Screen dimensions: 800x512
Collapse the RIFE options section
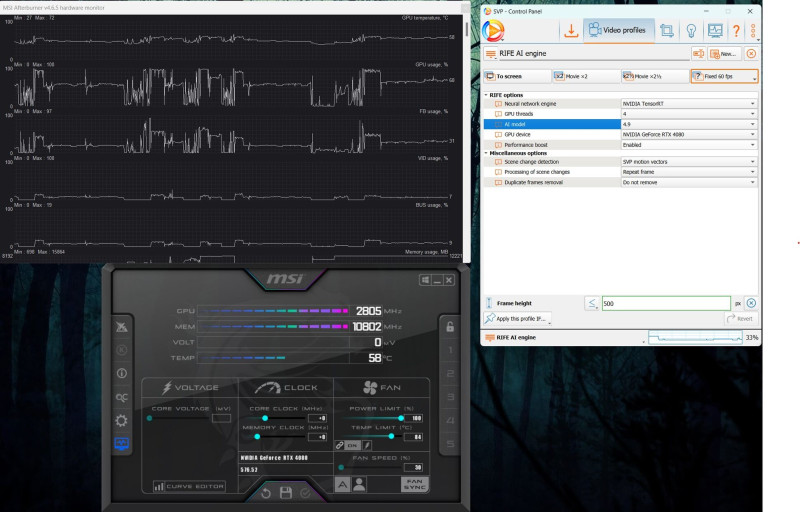(486, 95)
